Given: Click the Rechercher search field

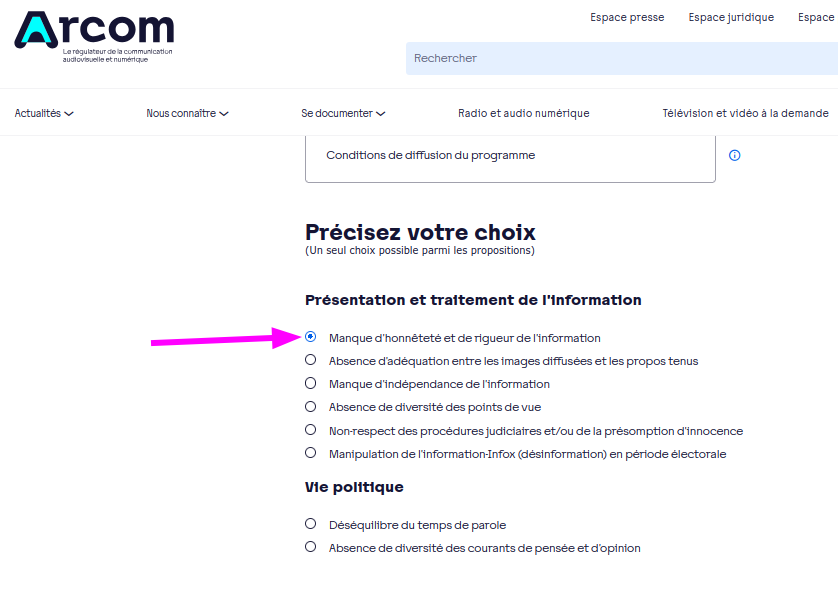Looking at the screenshot, I should [620, 58].
